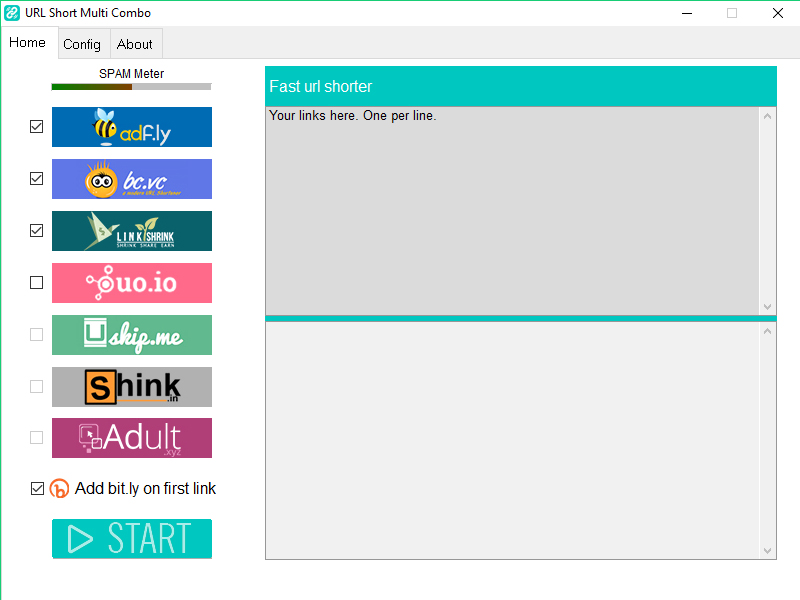Uncheck the LinkShrink checkbox
The image size is (800, 600).
[36, 231]
